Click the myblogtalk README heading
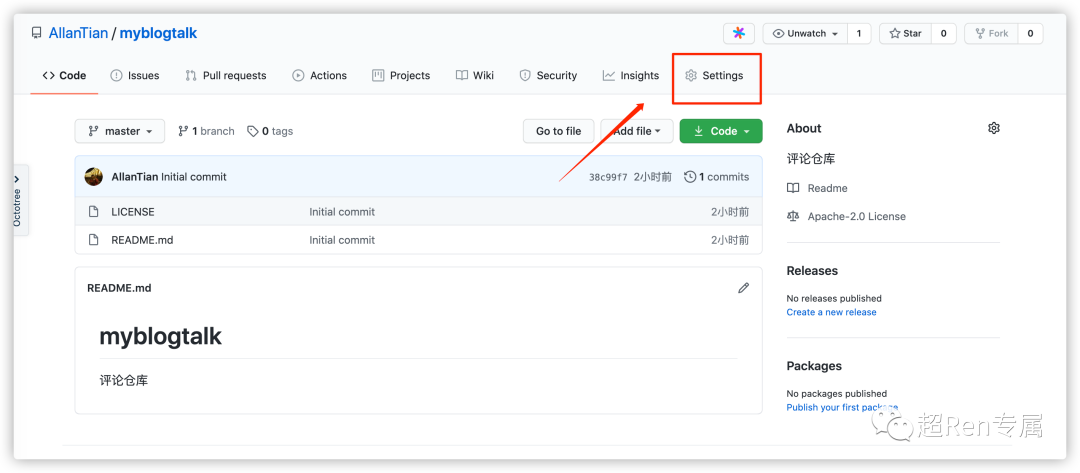The width and height of the screenshot is (1080, 473). (x=160, y=337)
